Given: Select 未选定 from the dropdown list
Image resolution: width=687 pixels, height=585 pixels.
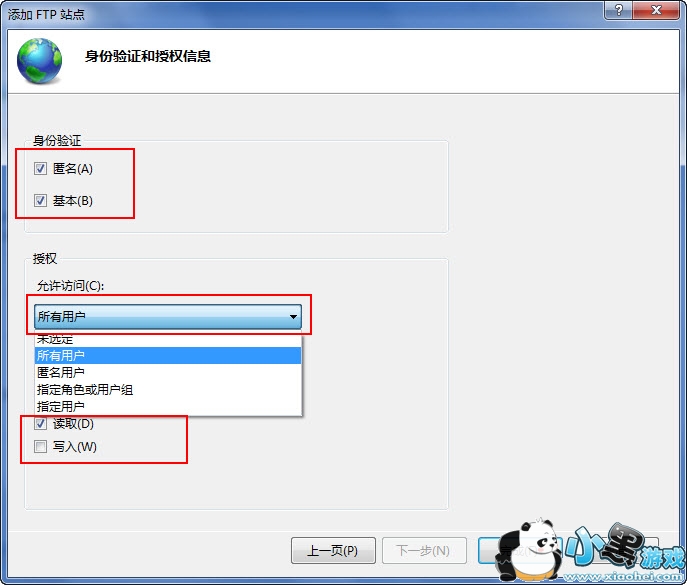Looking at the screenshot, I should click(x=168, y=340).
